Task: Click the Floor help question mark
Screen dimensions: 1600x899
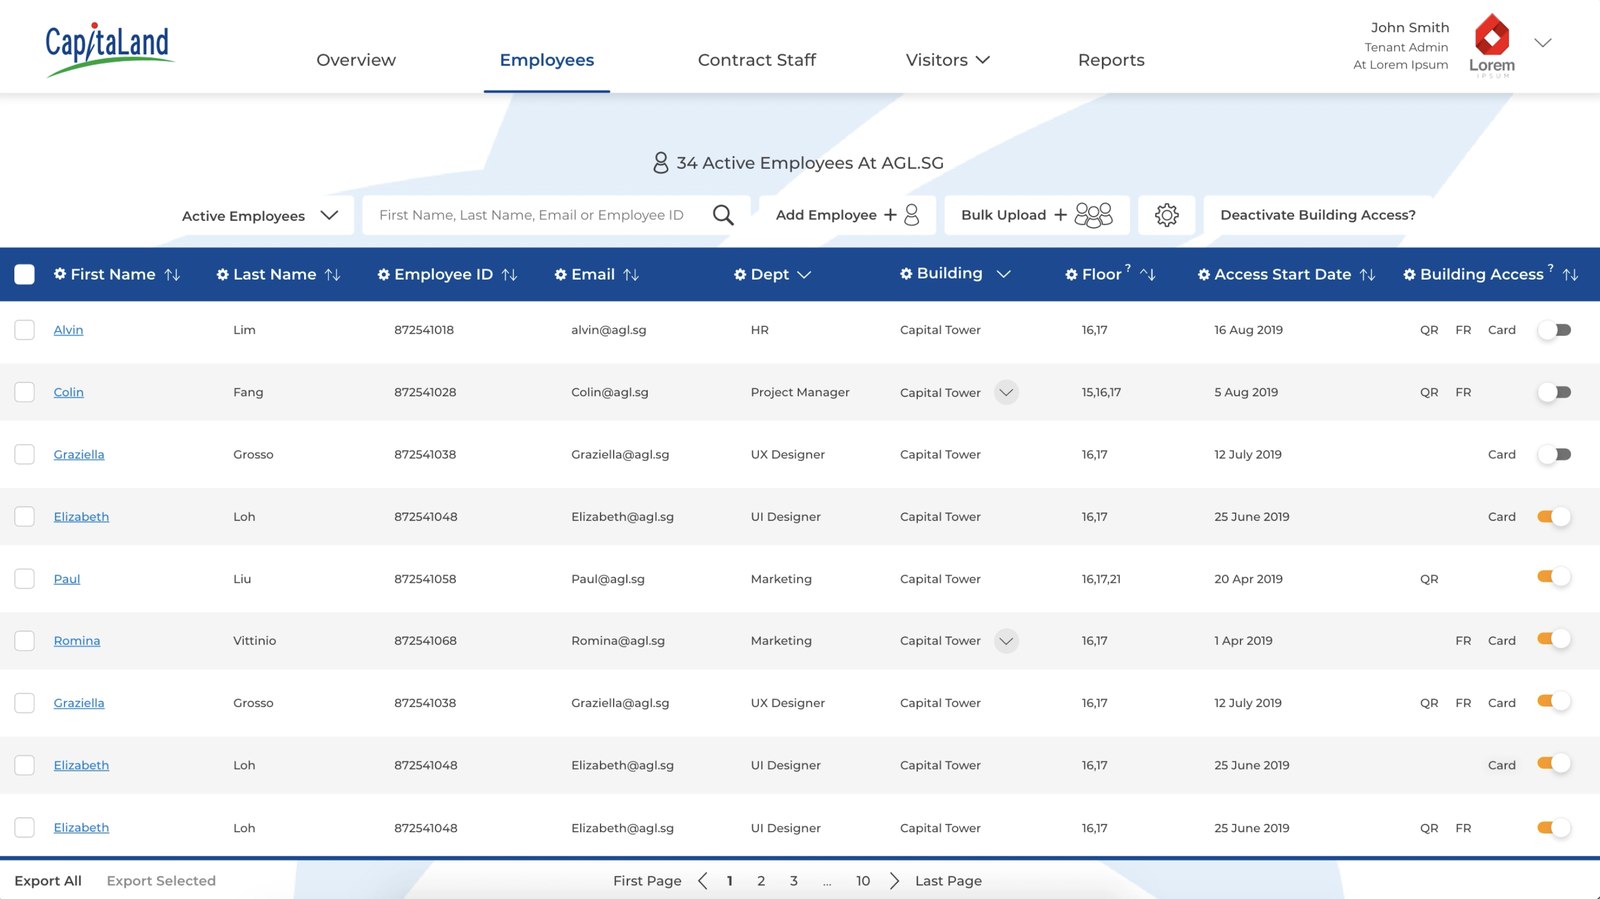Action: coord(1128,267)
